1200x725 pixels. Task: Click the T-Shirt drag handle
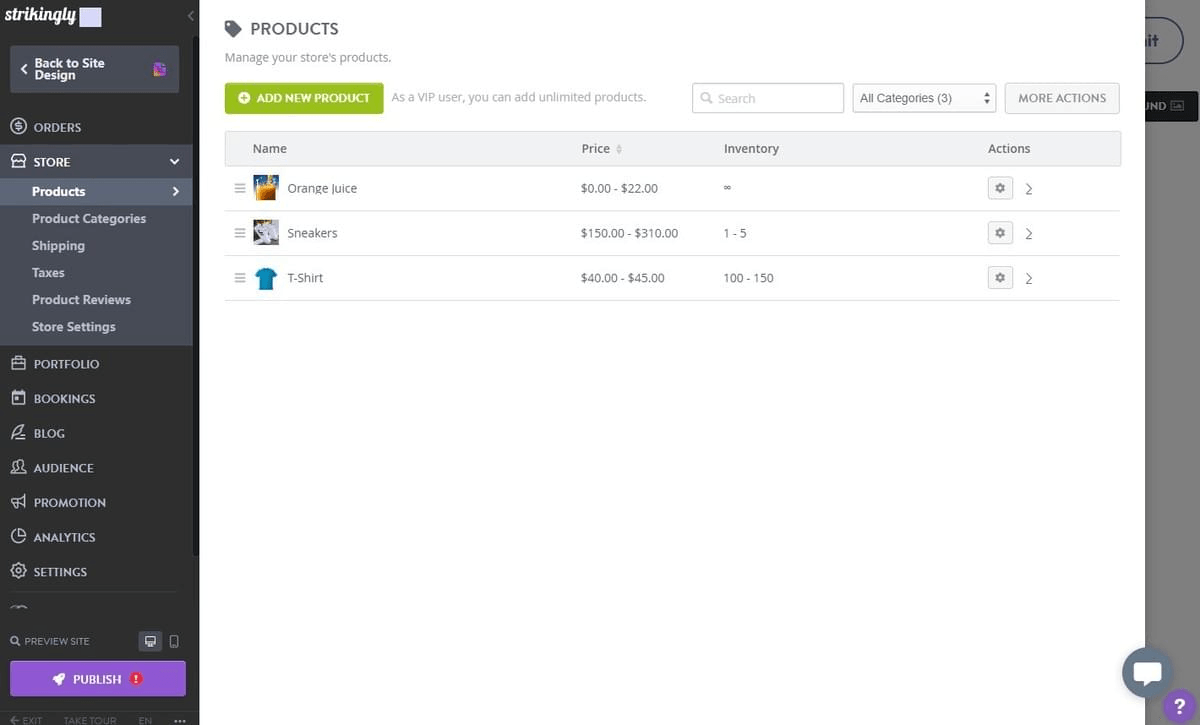[240, 278]
